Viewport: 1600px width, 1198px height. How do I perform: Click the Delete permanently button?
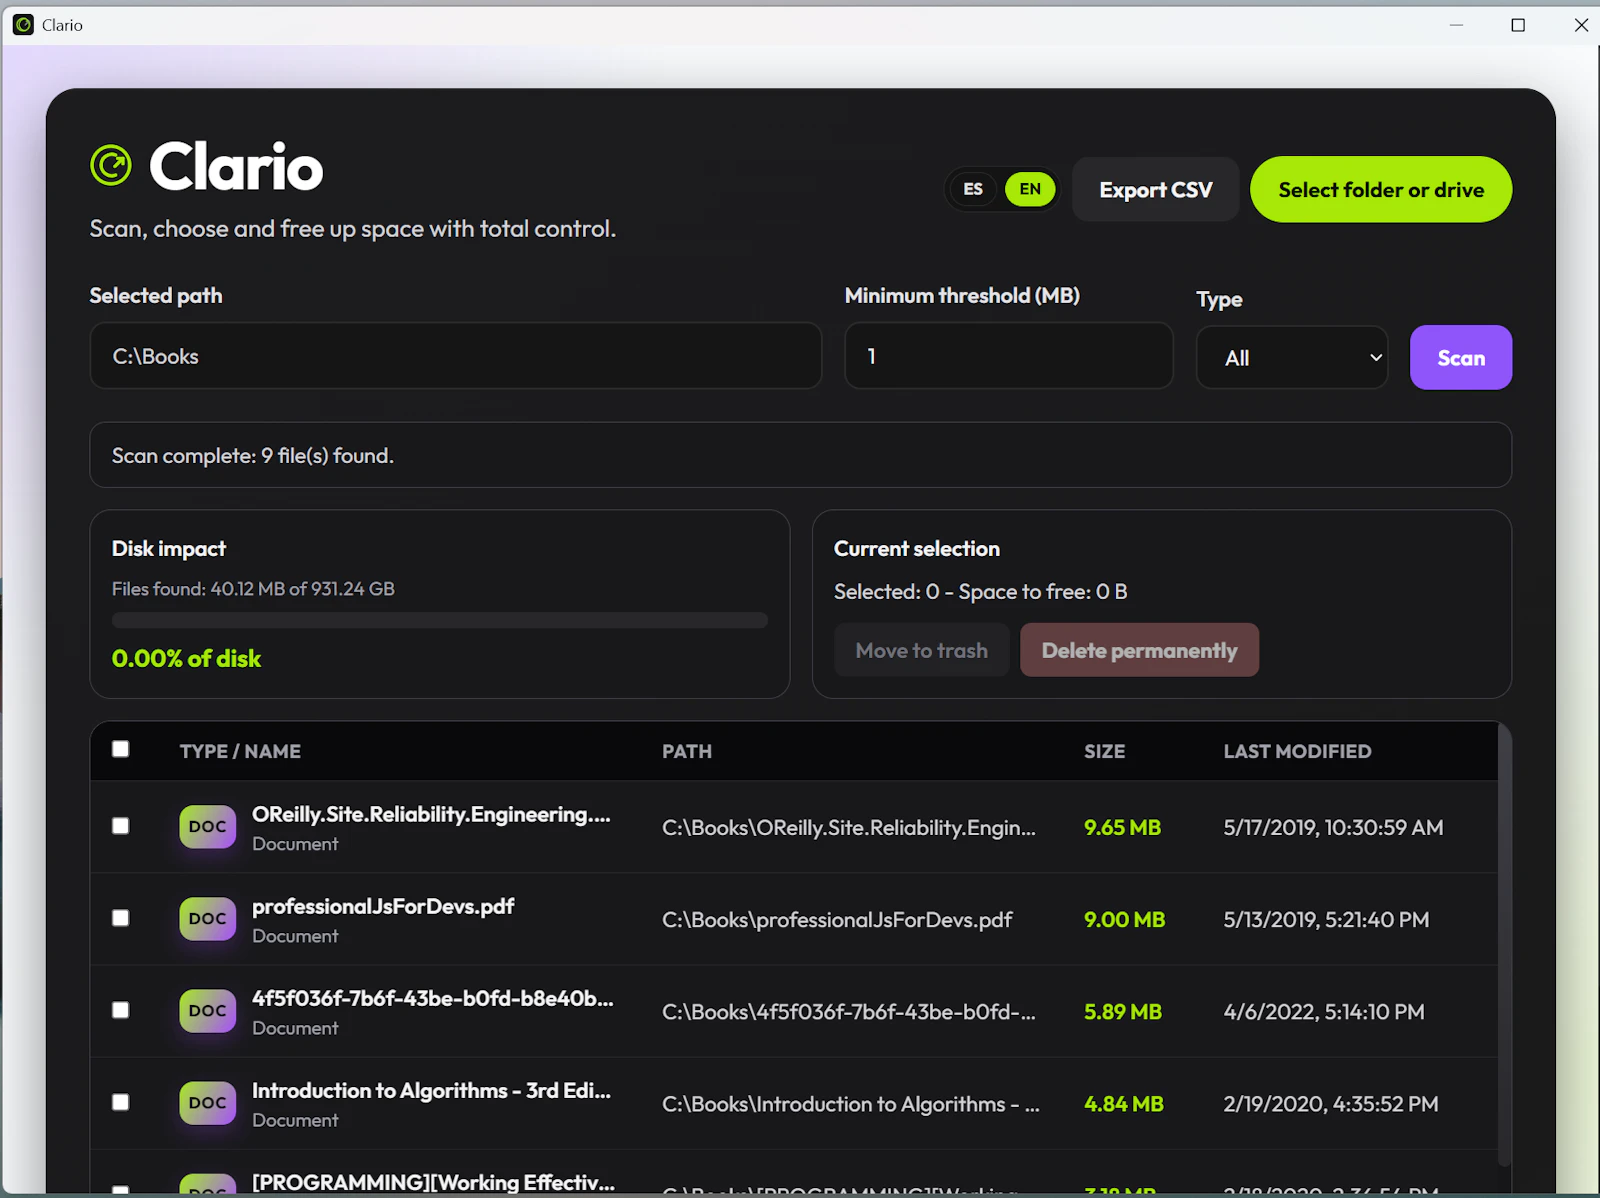(1139, 650)
